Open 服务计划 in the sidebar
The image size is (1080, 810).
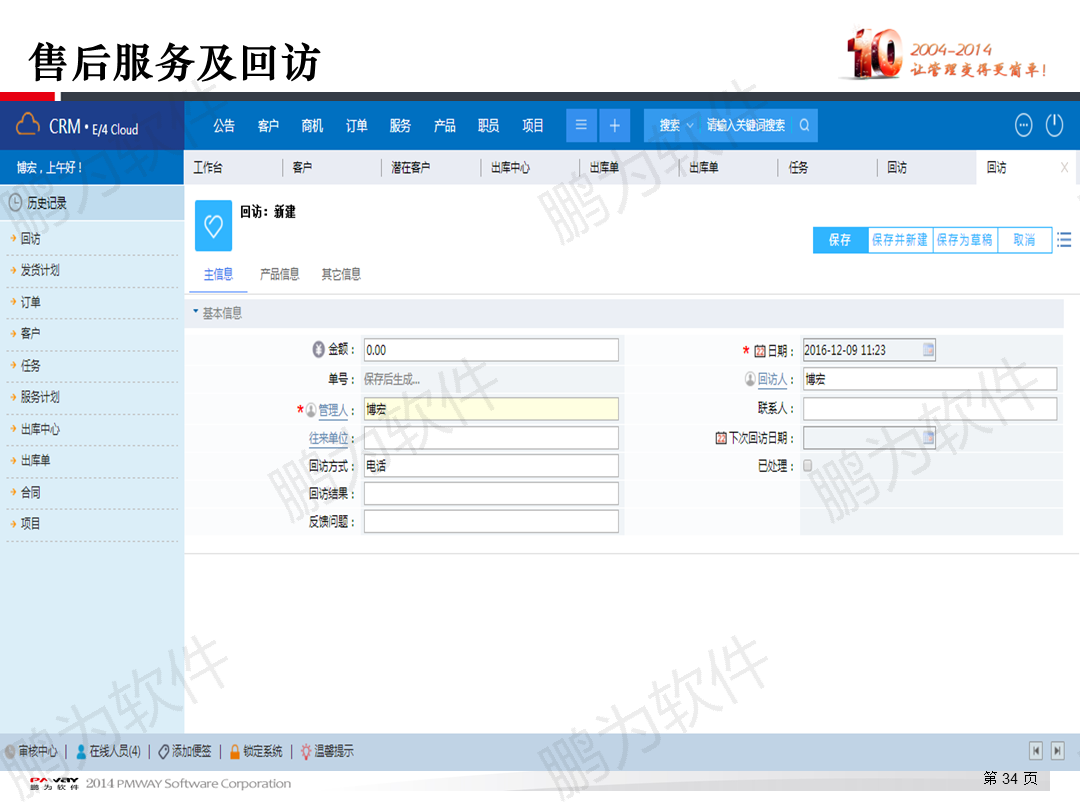(x=40, y=397)
